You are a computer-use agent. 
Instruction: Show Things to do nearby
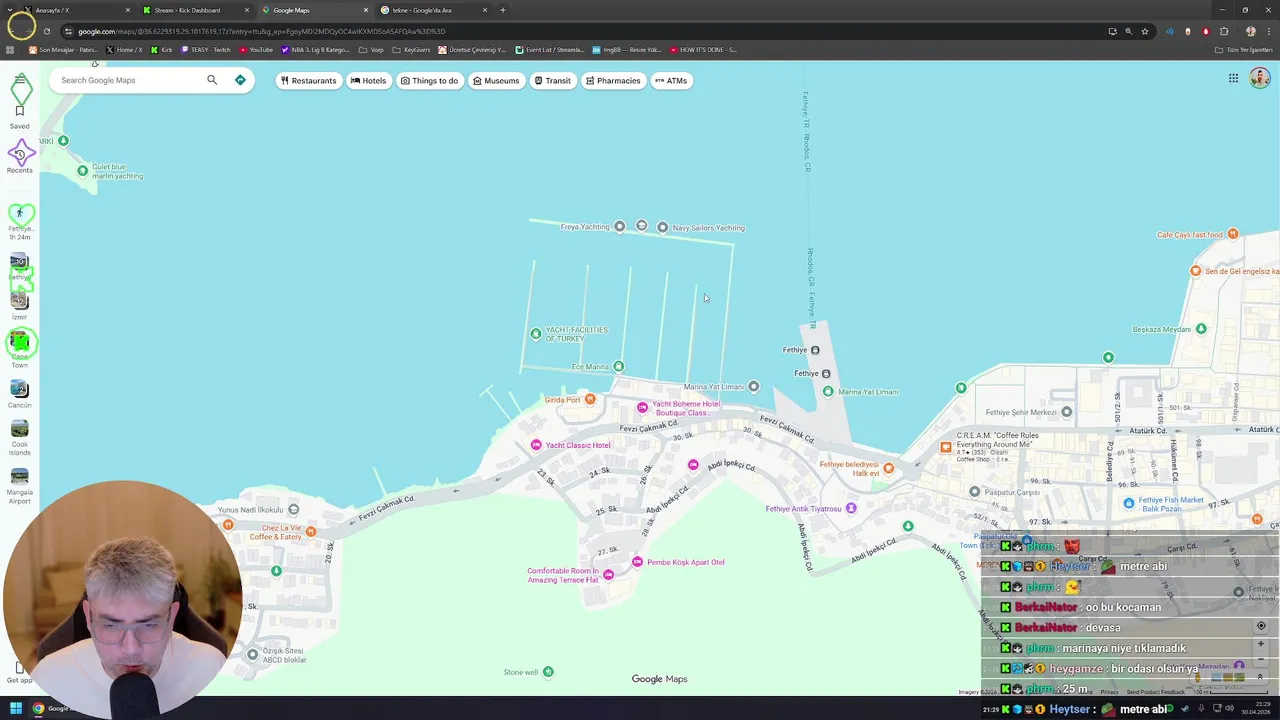(x=429, y=81)
